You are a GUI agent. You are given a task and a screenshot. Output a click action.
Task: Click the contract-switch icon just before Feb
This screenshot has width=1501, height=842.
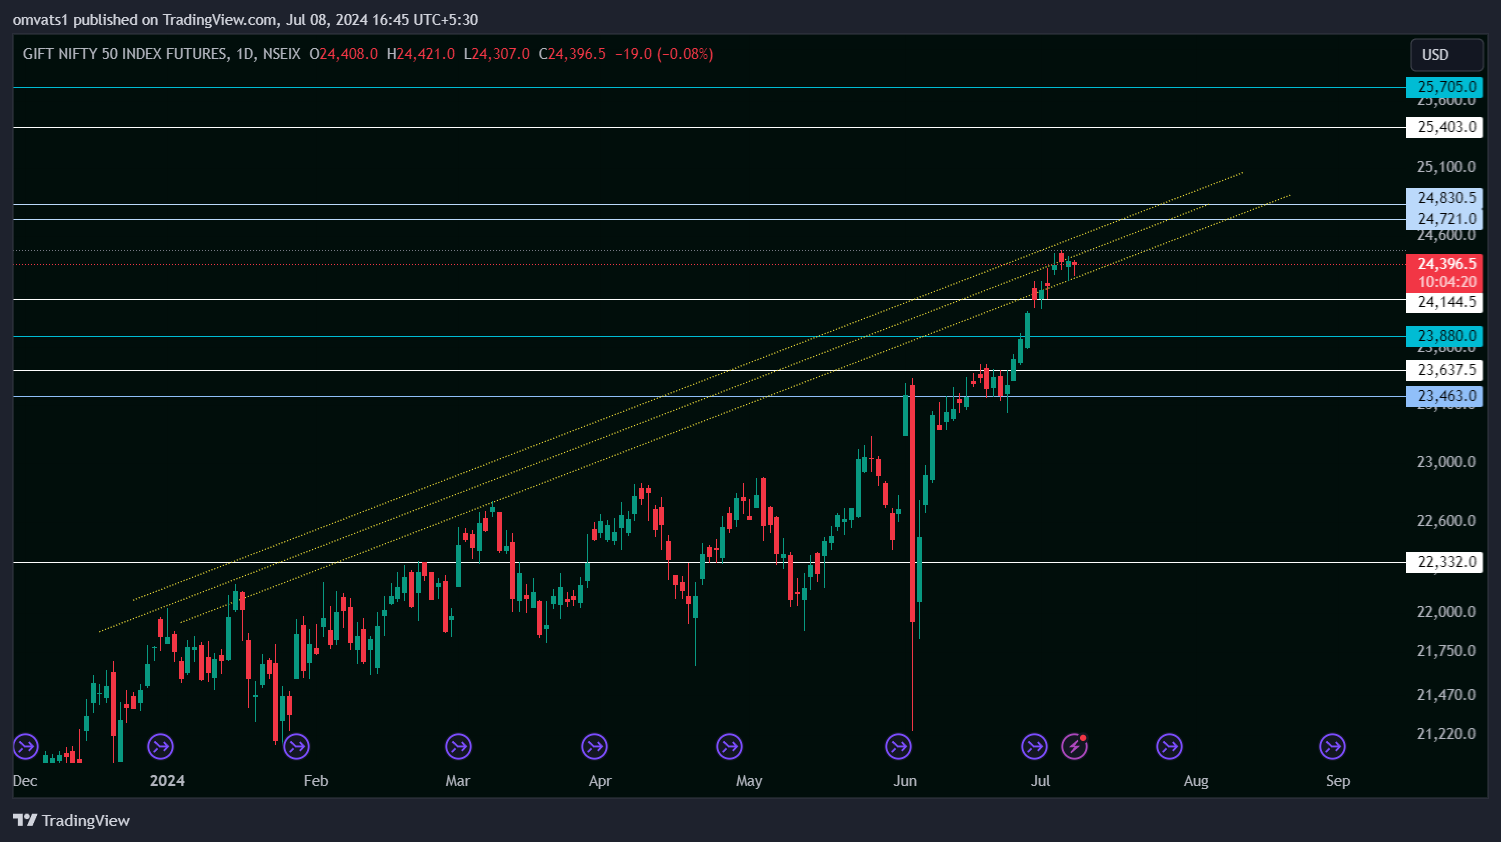(x=296, y=746)
